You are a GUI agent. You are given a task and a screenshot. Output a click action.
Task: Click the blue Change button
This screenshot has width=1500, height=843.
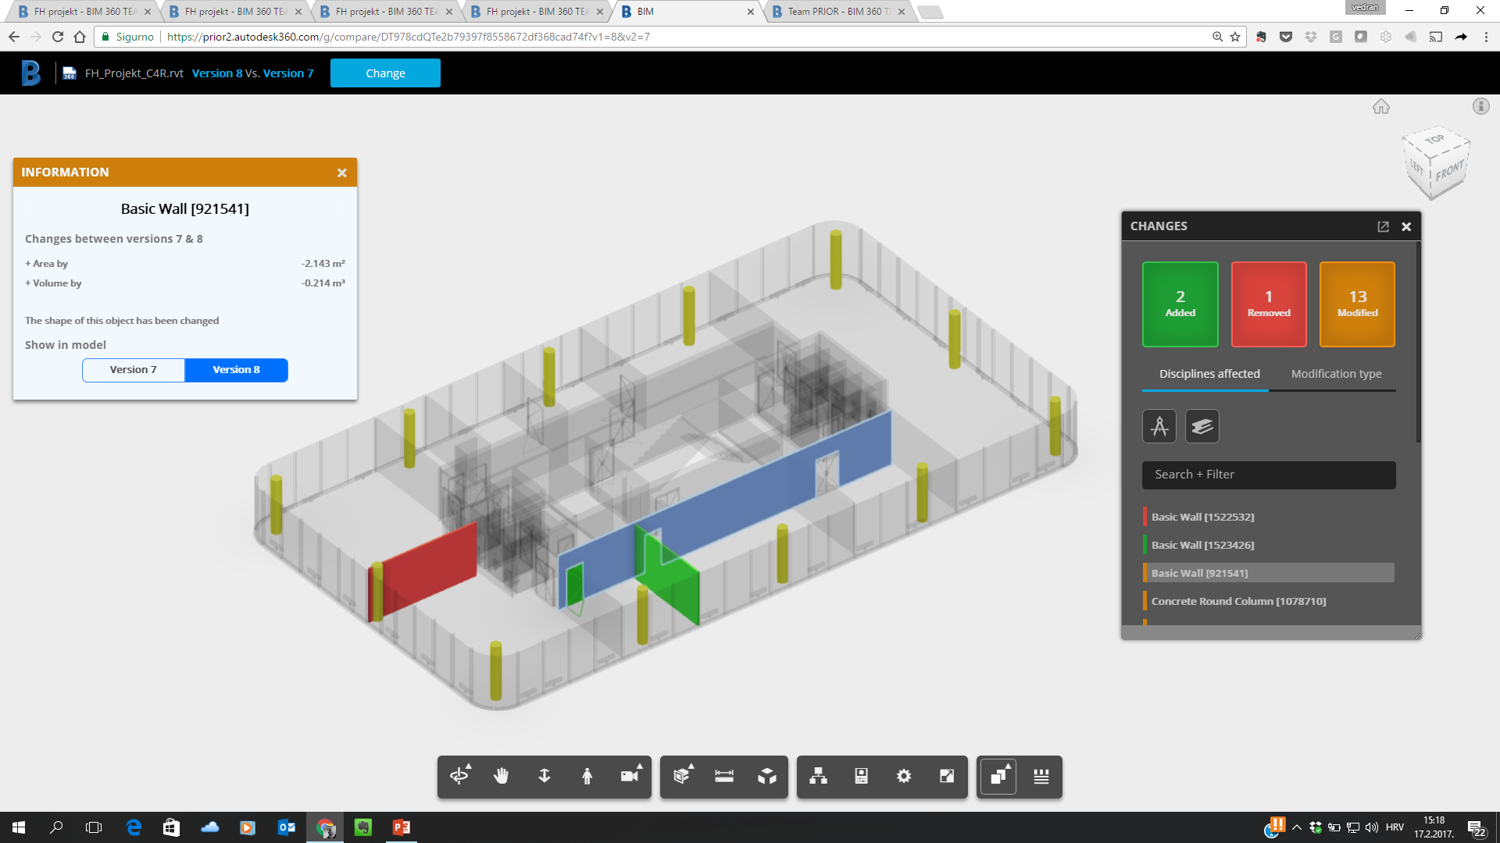385,73
